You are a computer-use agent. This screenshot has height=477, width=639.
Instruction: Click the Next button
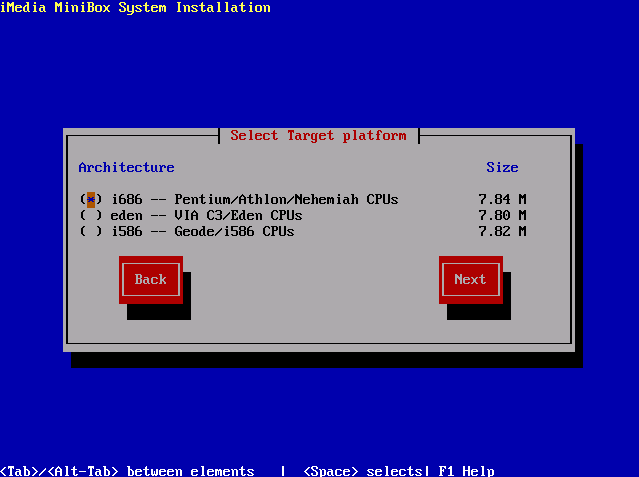[x=470, y=279]
